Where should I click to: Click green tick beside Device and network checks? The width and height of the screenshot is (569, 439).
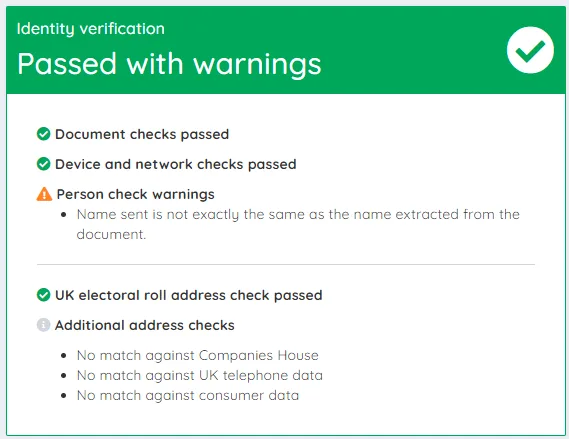click(x=44, y=164)
